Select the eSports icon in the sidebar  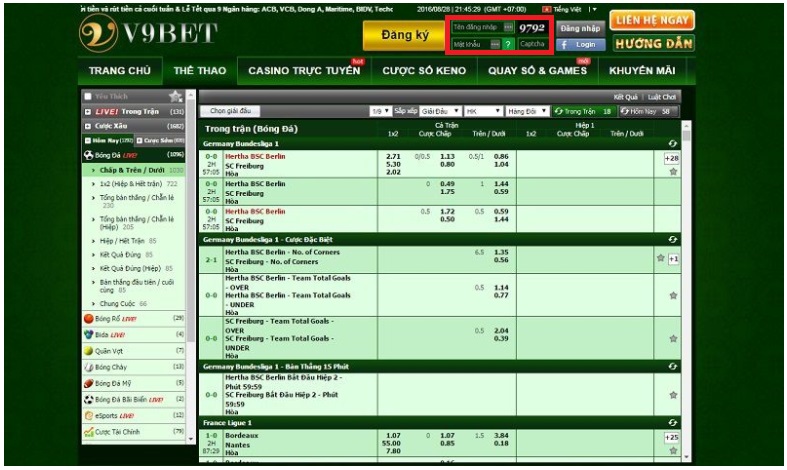coord(89,416)
